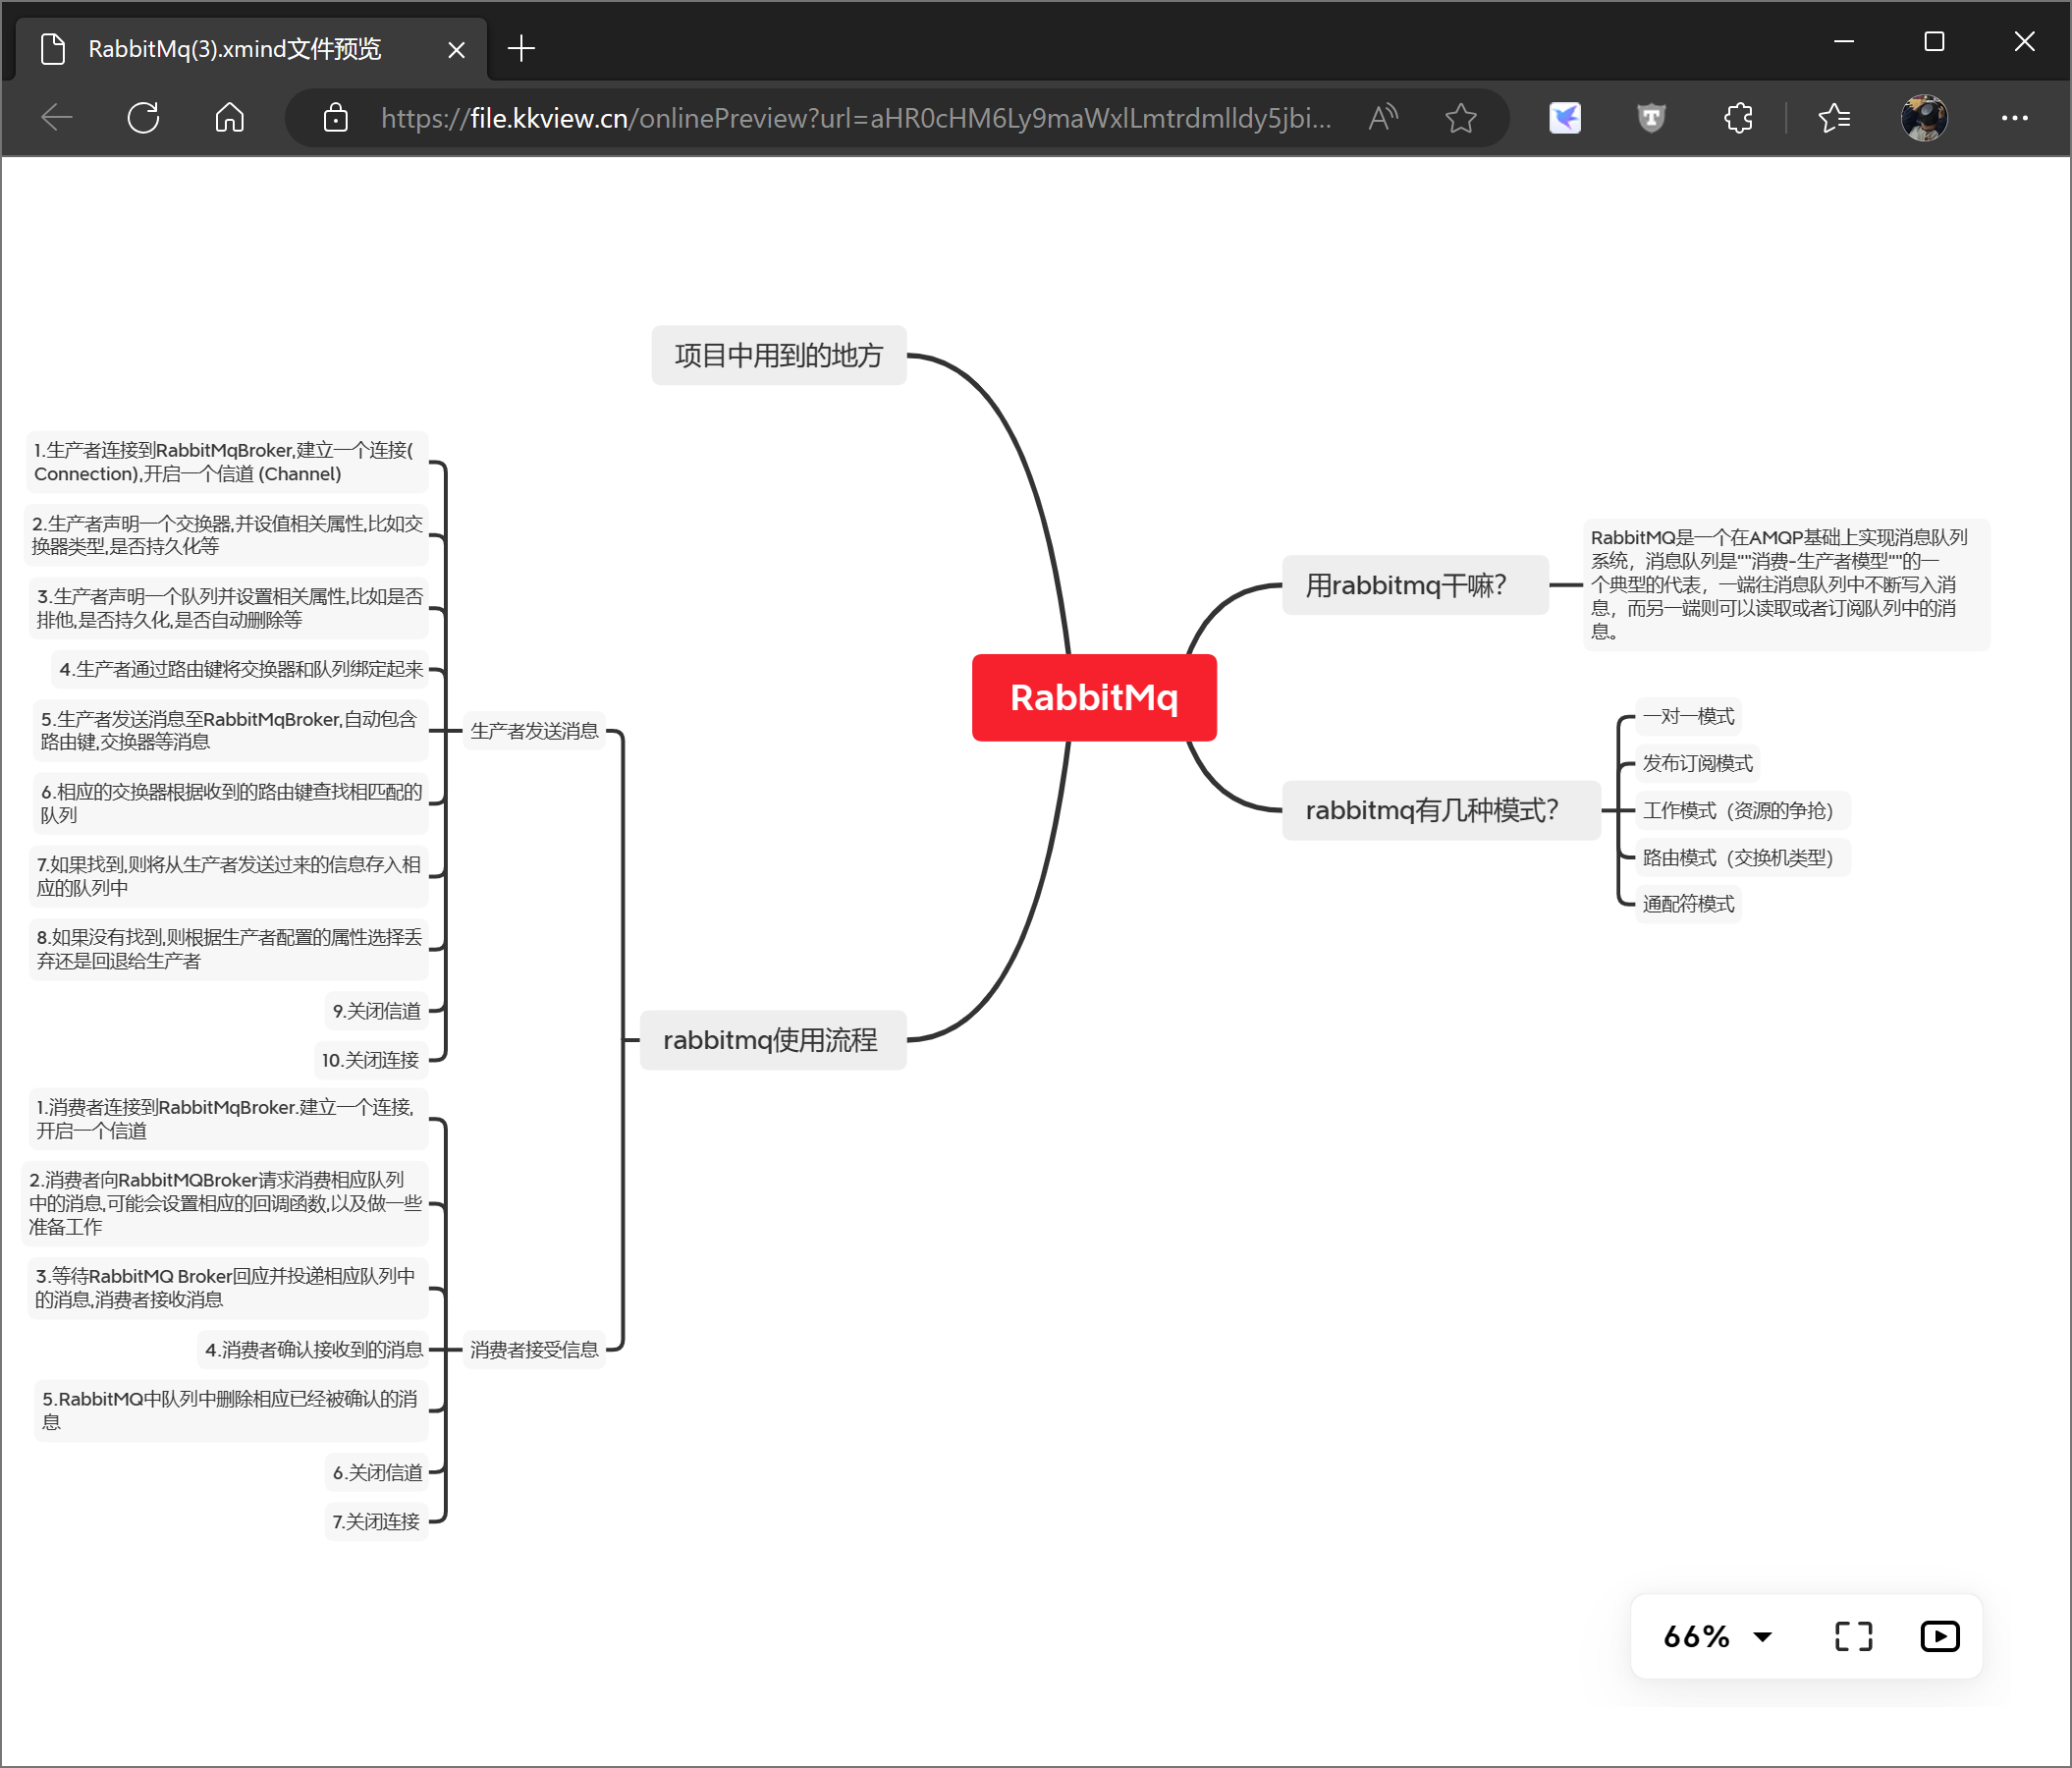Enter fullscreen via the bracket icon

(1853, 1636)
